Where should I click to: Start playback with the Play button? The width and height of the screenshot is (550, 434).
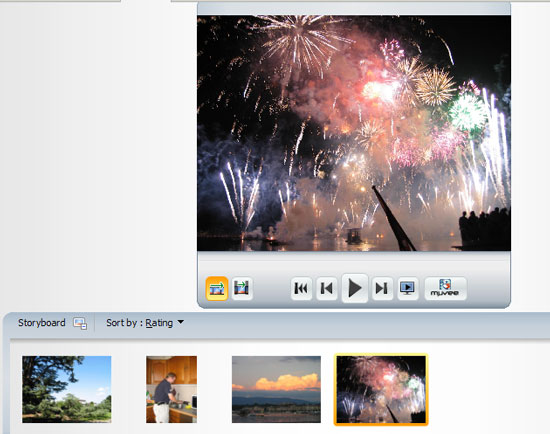click(355, 288)
